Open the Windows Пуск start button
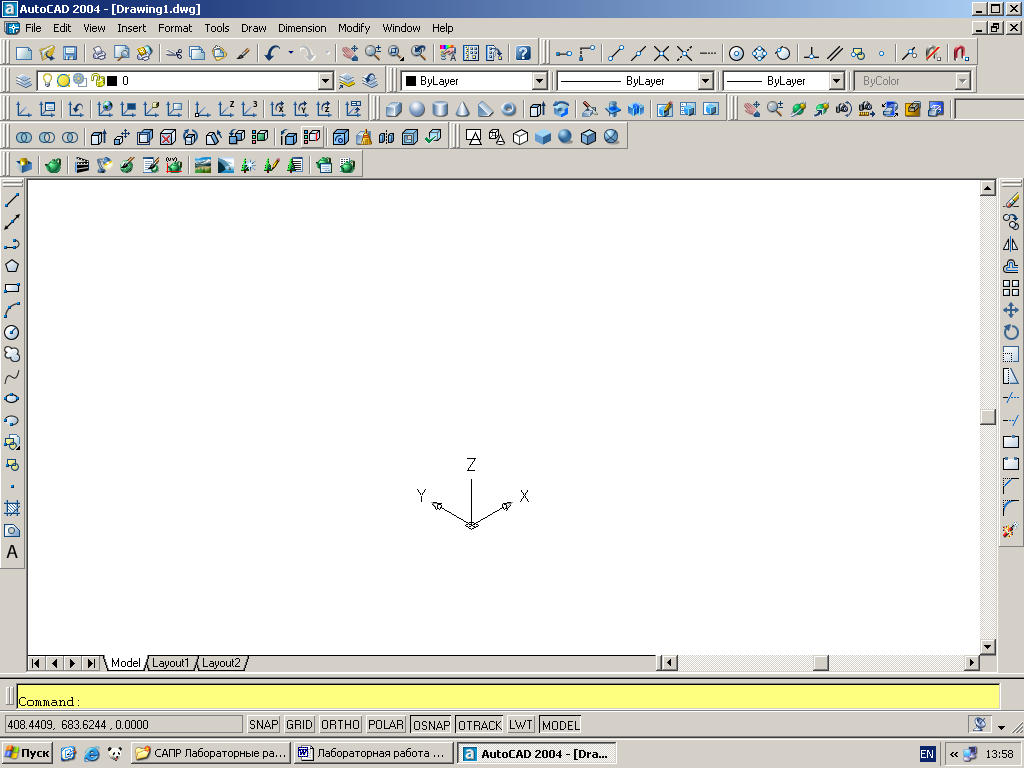 27,753
